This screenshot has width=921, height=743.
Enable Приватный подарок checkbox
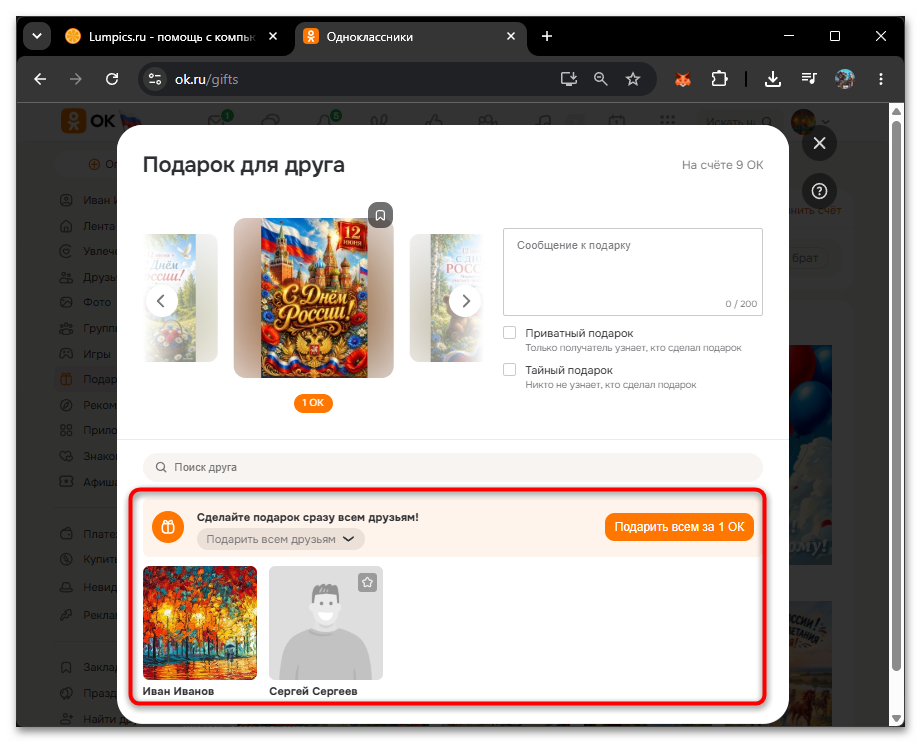(509, 333)
